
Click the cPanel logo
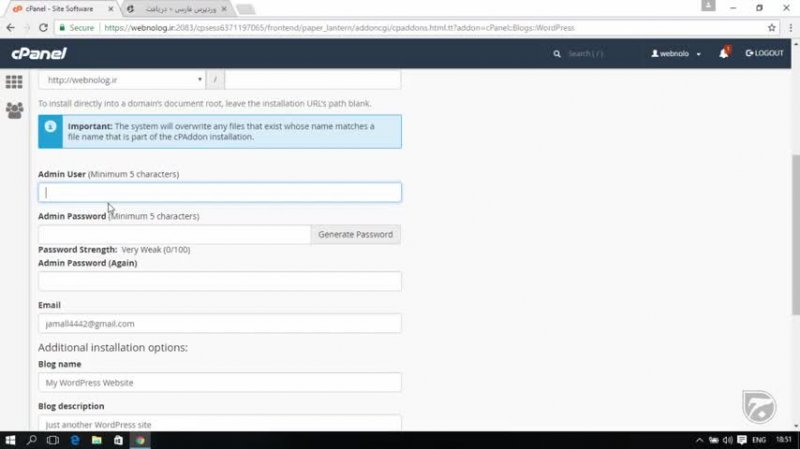click(x=38, y=53)
